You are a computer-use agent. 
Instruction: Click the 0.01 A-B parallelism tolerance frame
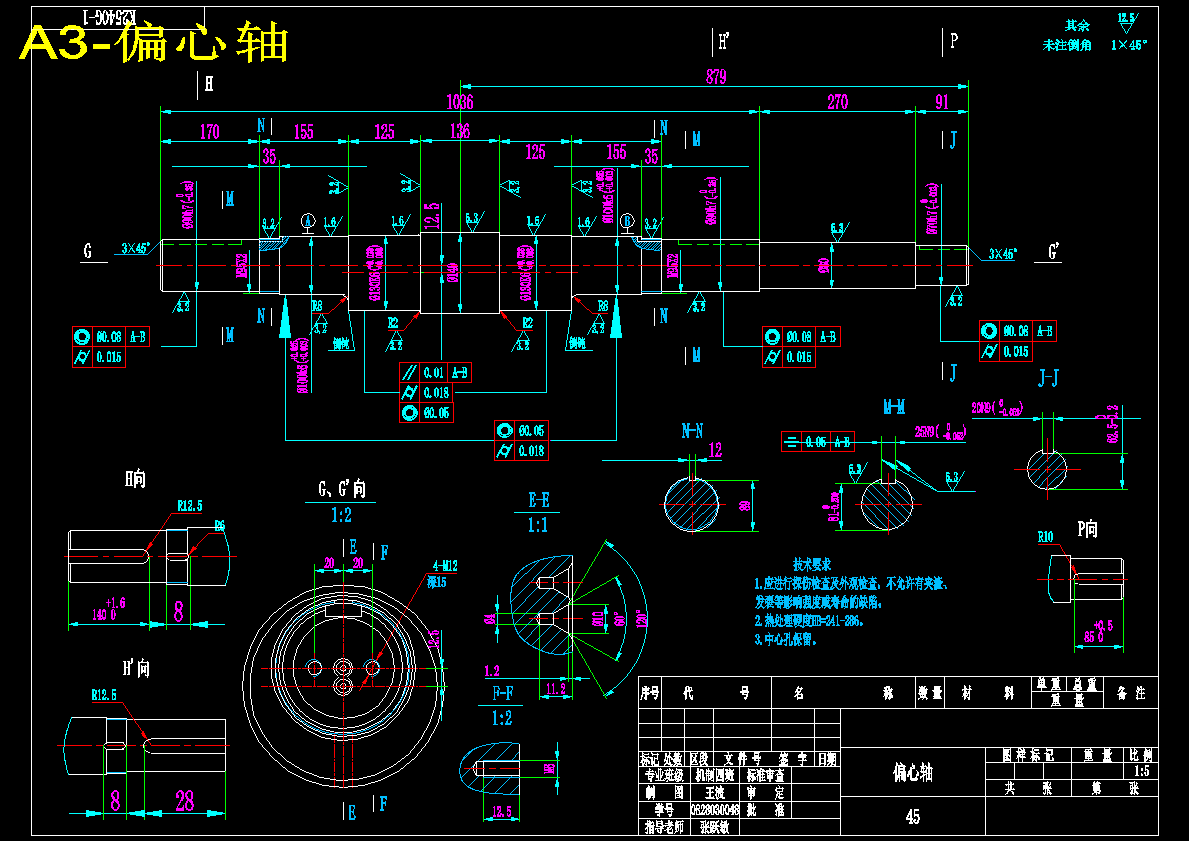[435, 372]
